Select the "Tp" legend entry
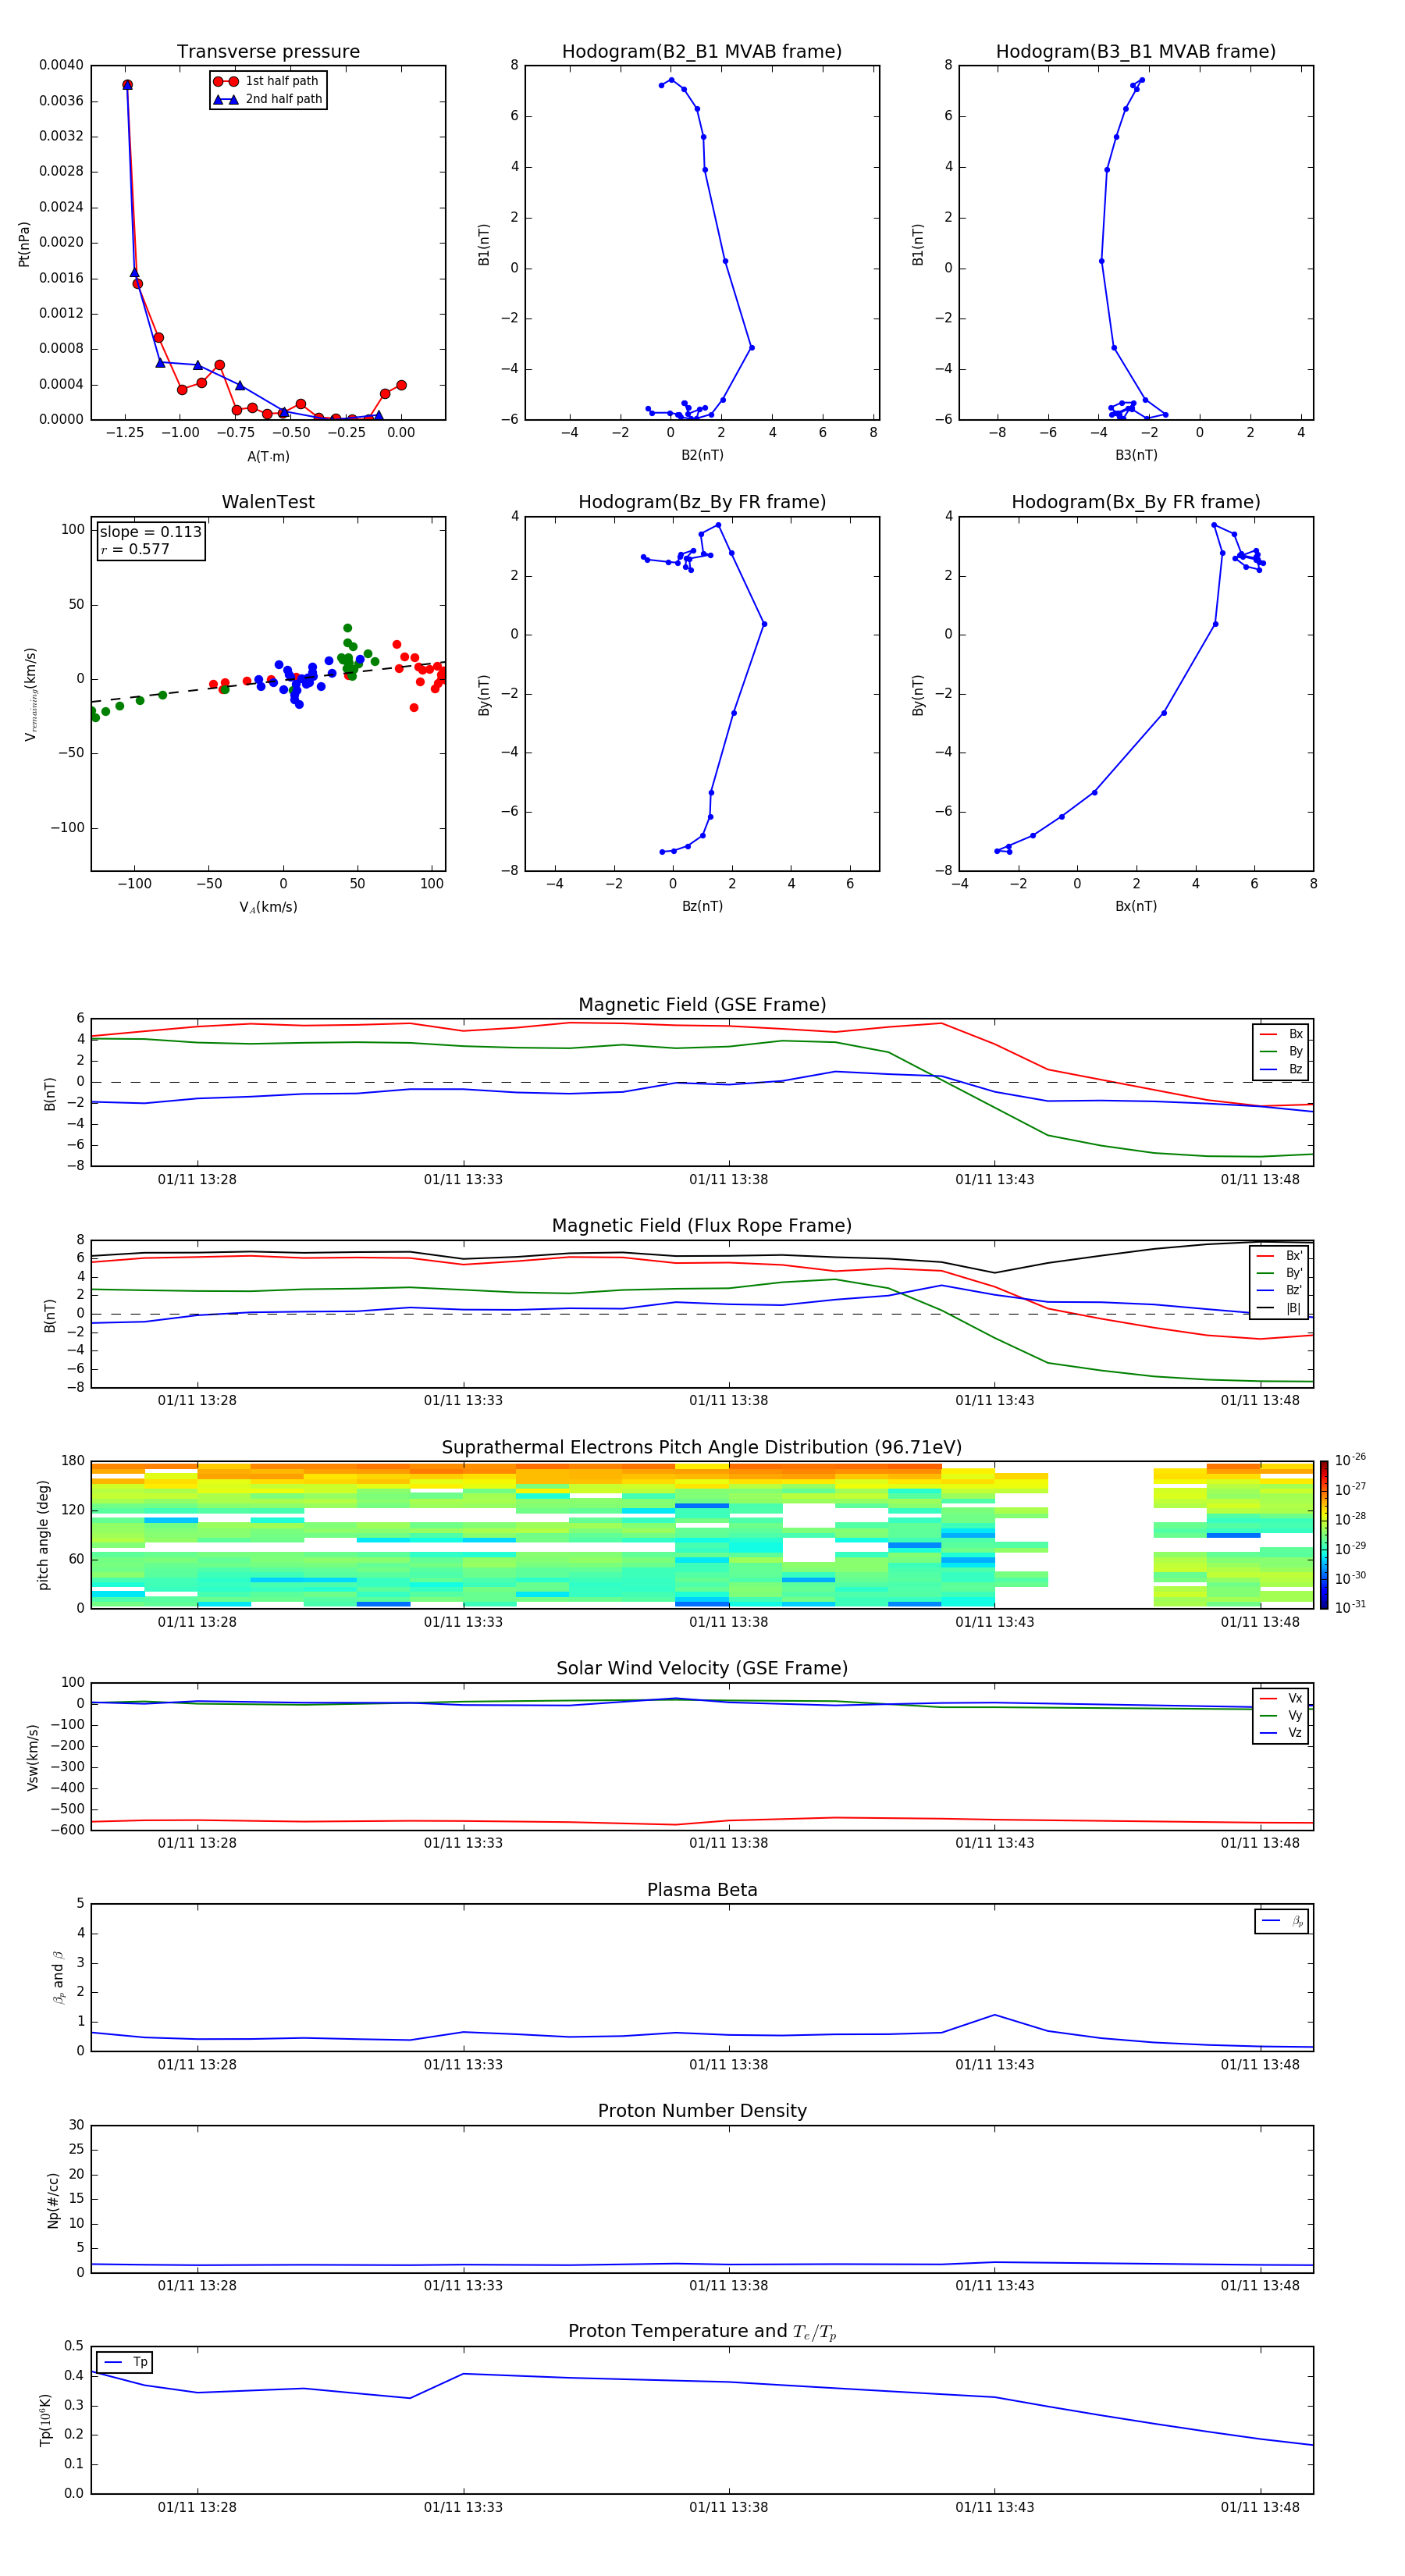The image size is (1405, 2576). click(x=124, y=2362)
